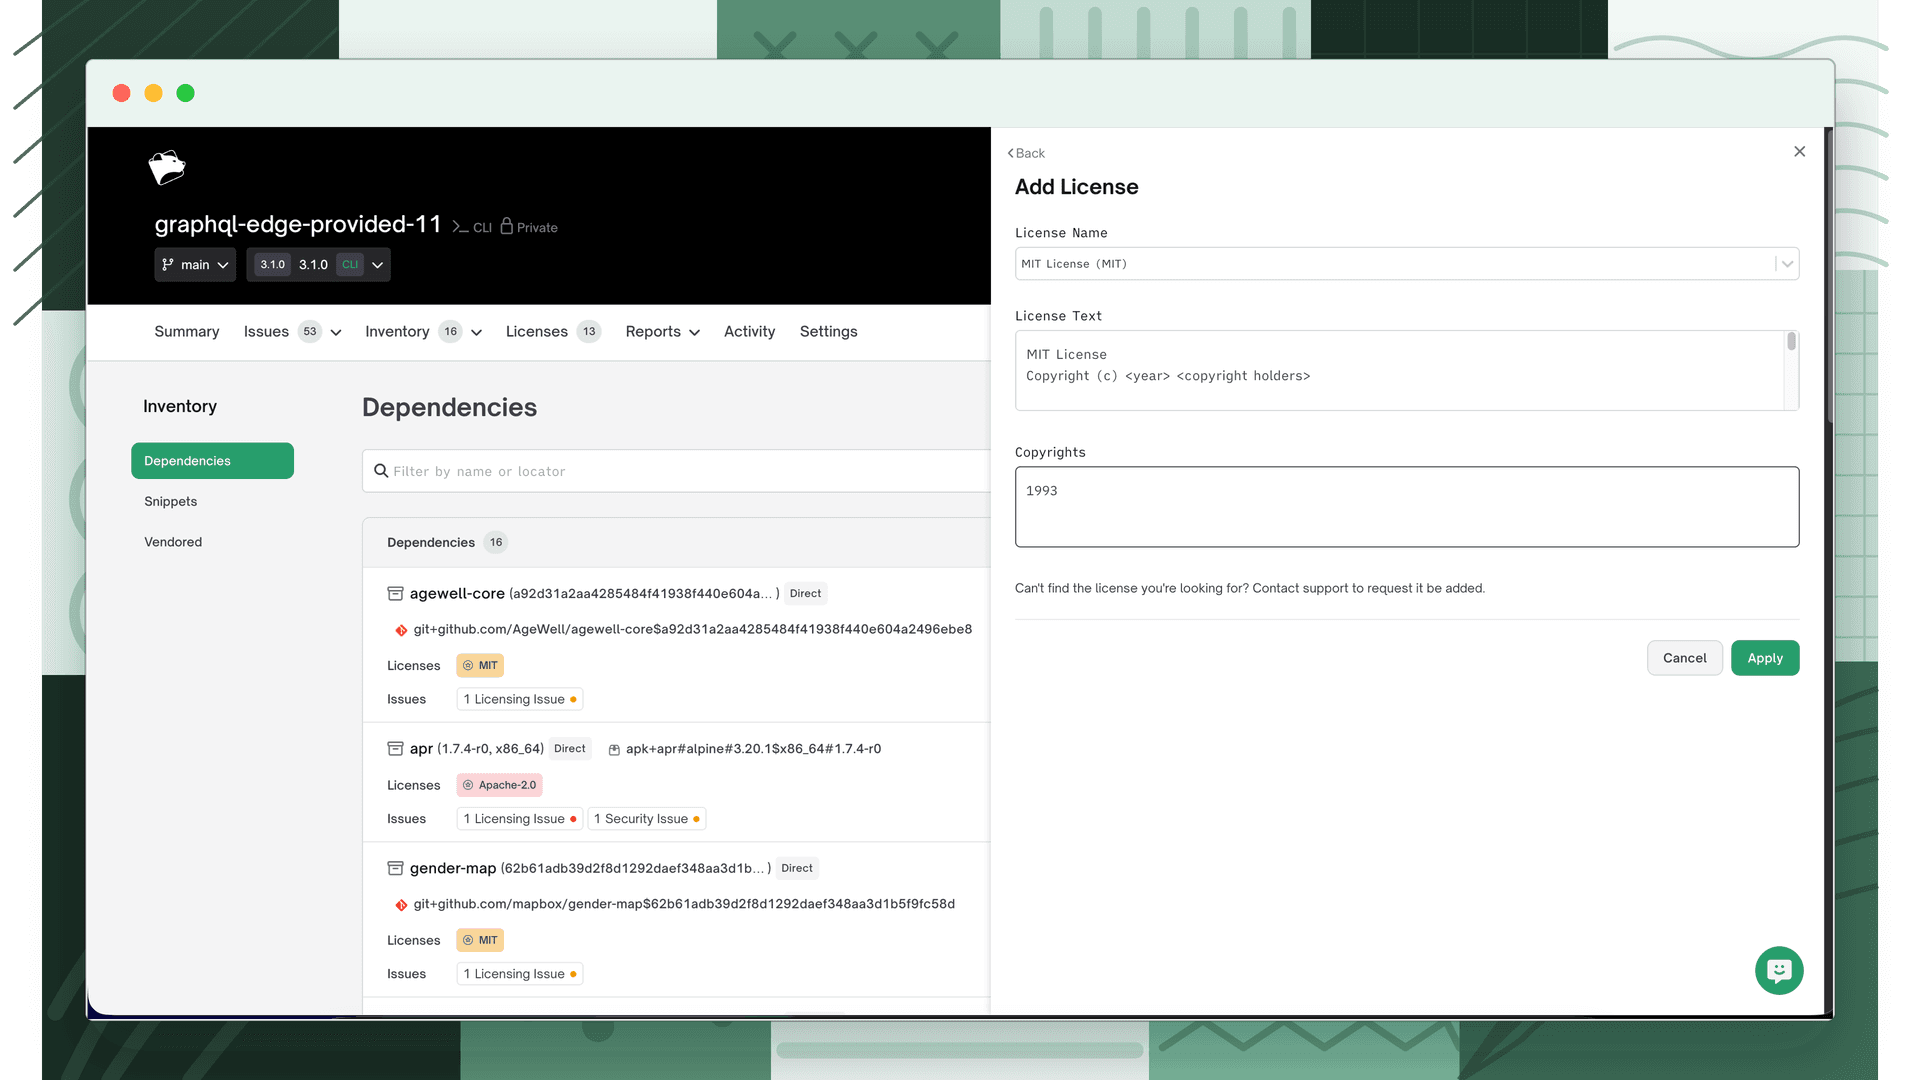Click the red dot in apr Licensing Issue
The width and height of the screenshot is (1920, 1080).
(x=573, y=819)
